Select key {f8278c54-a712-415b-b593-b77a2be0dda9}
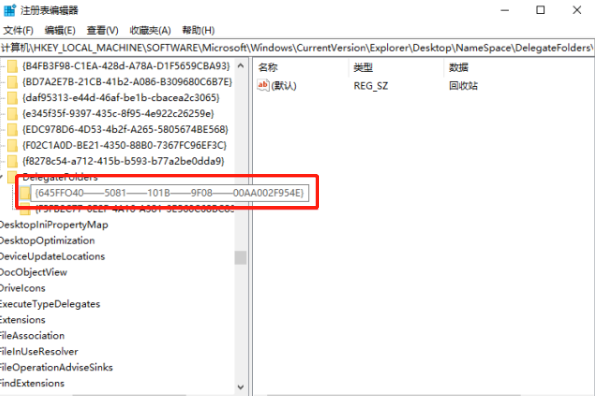 [123, 161]
